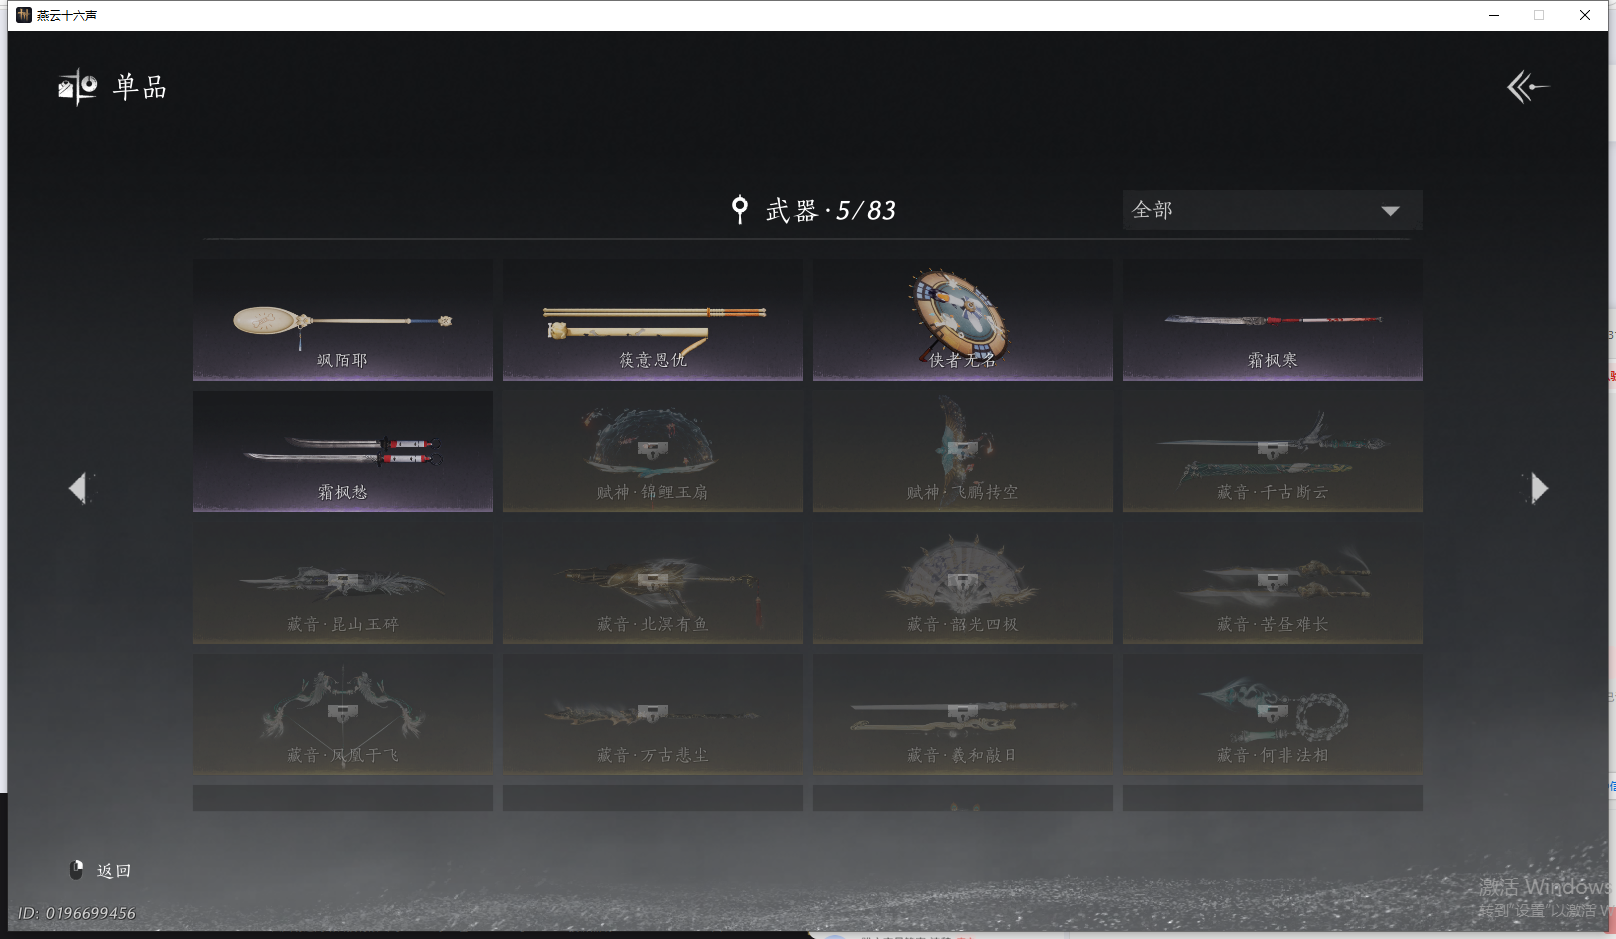Open the 全部 filter dropdown
Screen dimensions: 1616x939
click(1272, 210)
